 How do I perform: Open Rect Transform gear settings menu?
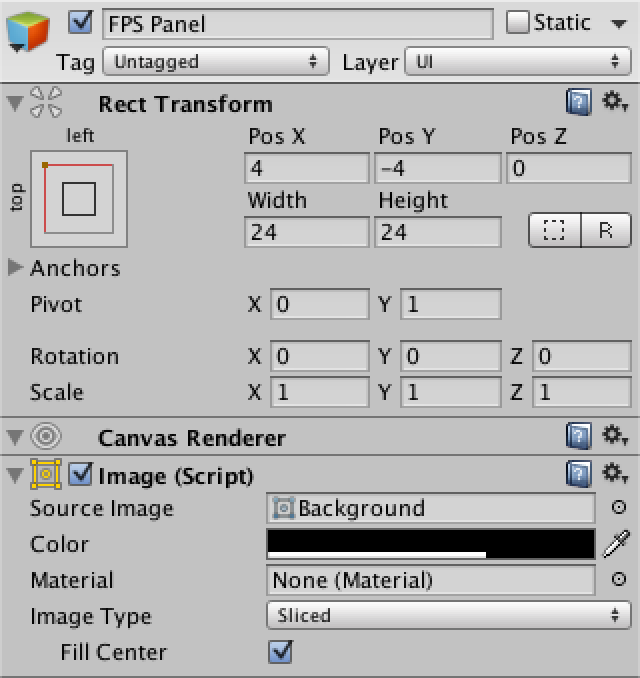click(x=614, y=102)
